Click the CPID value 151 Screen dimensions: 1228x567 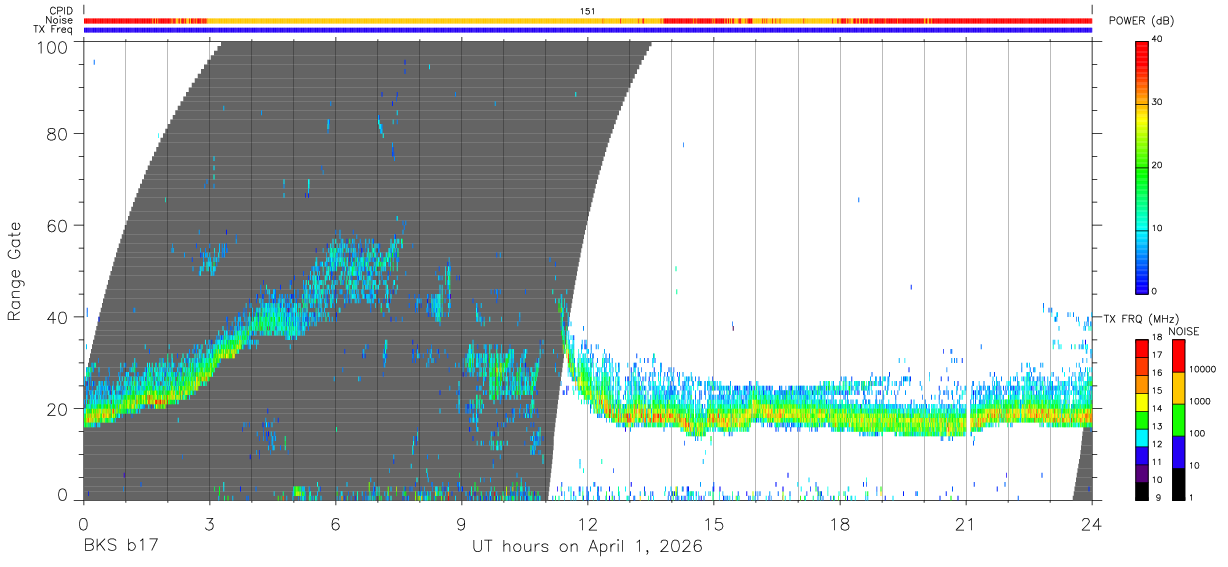pos(588,11)
